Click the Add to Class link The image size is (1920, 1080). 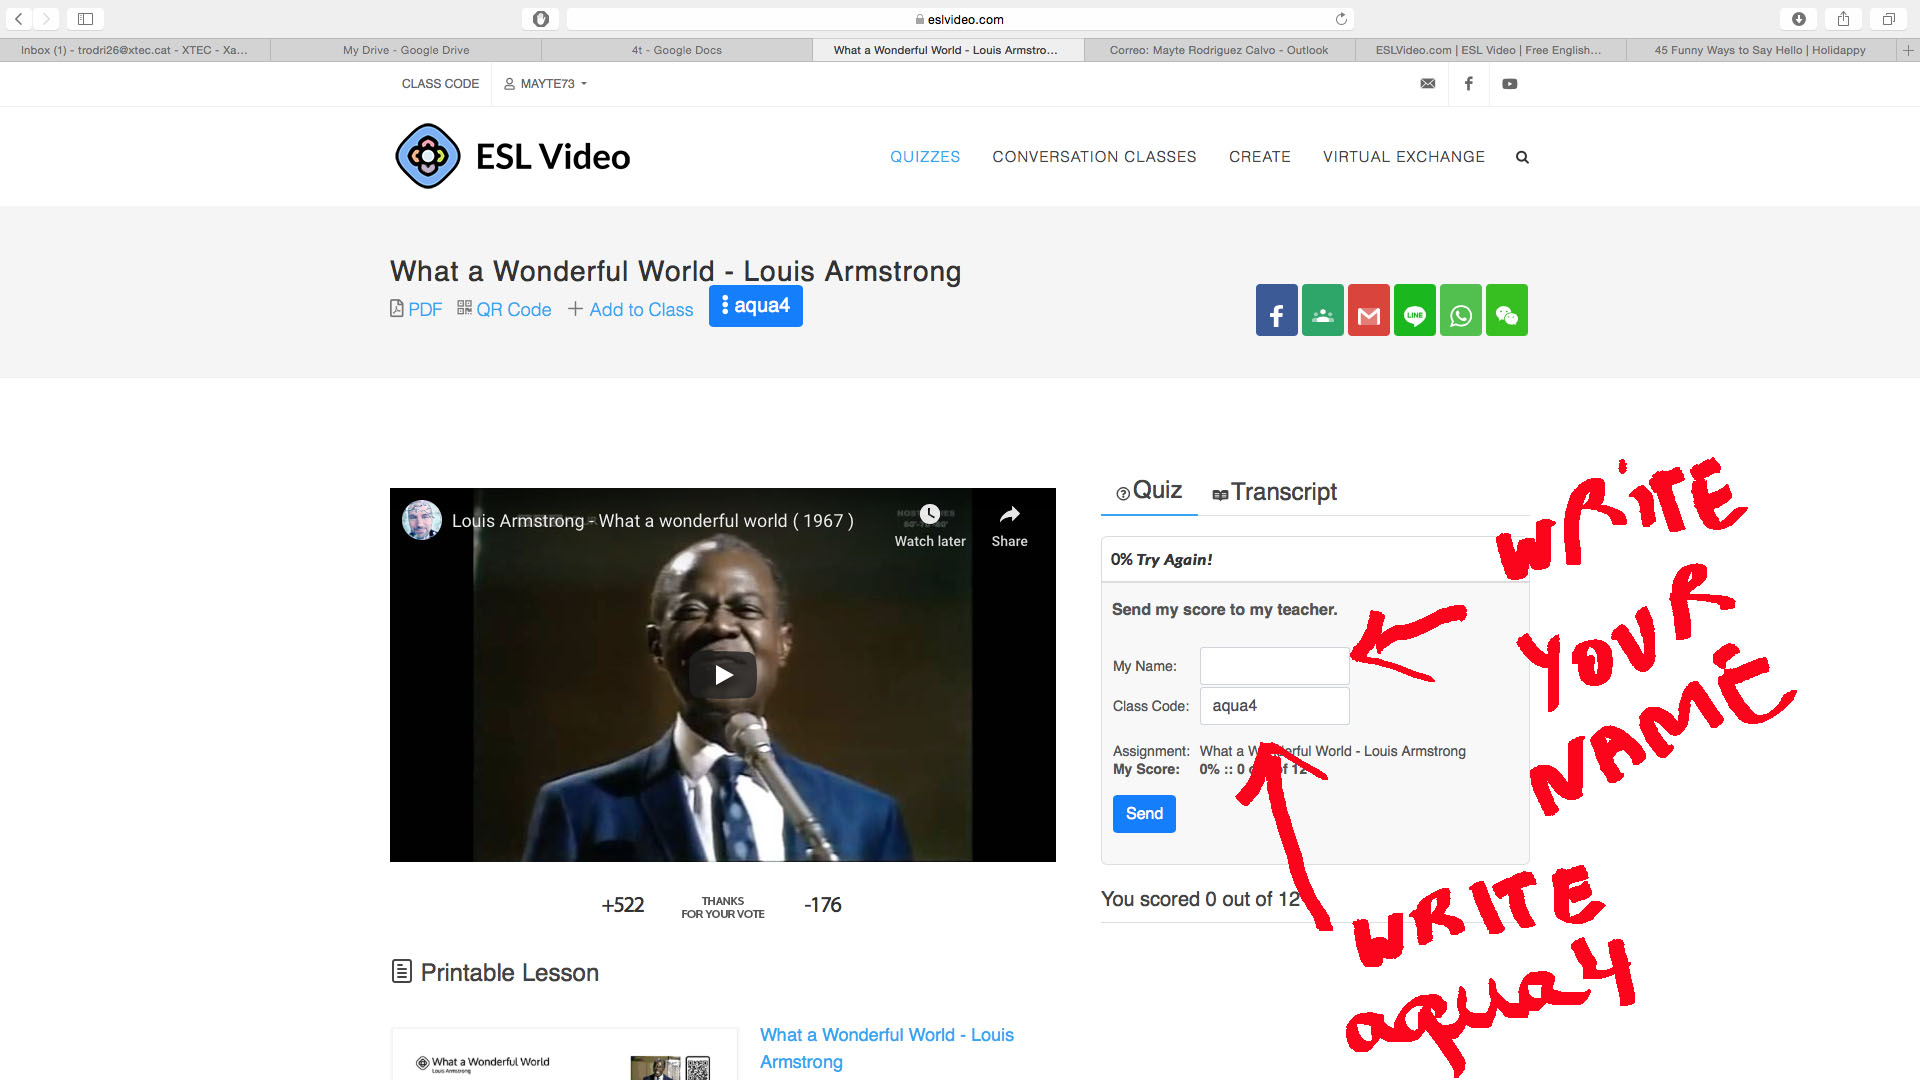(630, 310)
